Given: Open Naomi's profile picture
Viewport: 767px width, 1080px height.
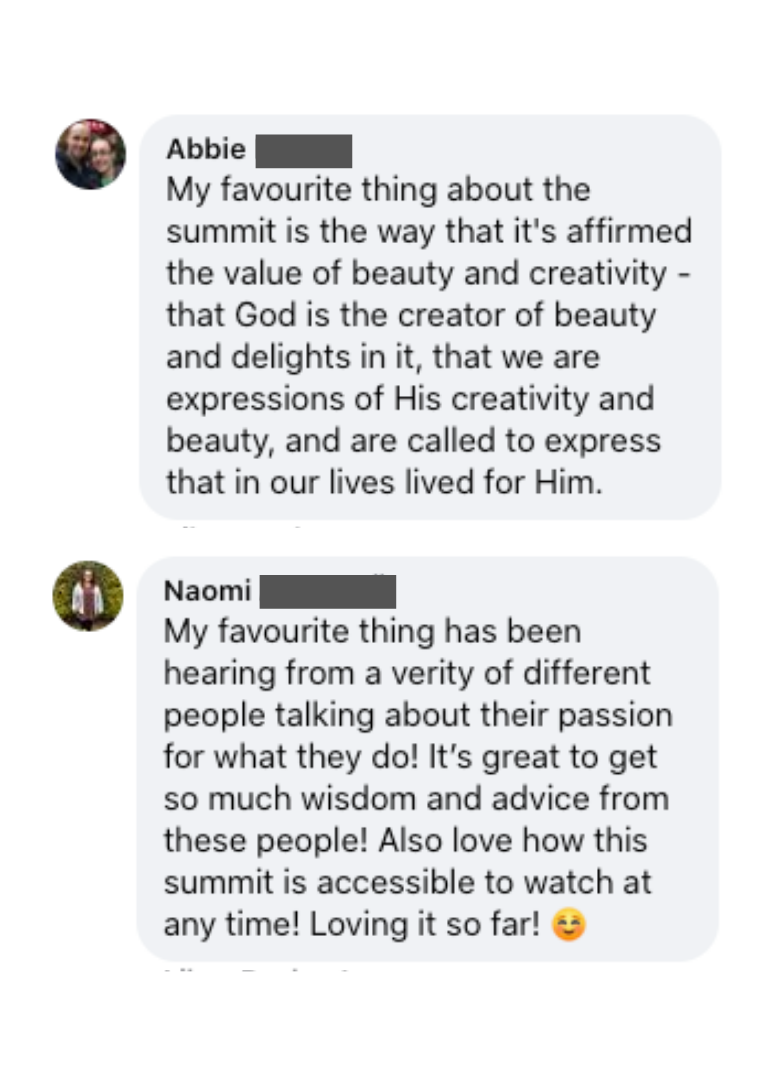Looking at the screenshot, I should (x=88, y=596).
